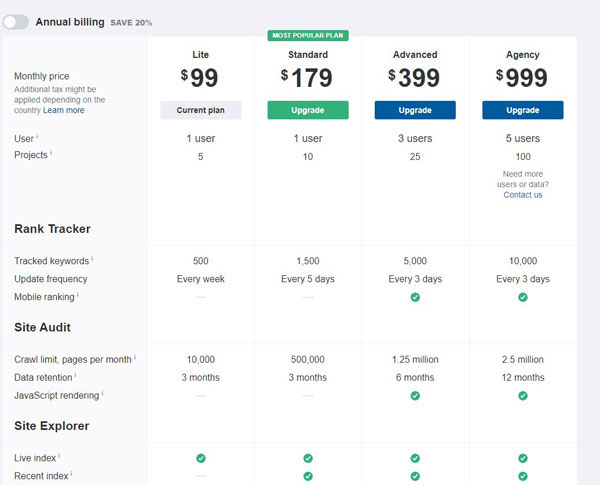Click info icon next to Mobile ranking
The image size is (600, 485).
point(78,294)
